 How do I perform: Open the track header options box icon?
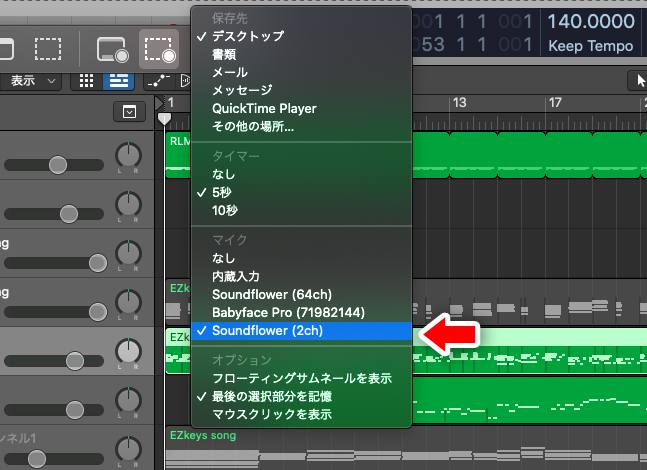[129, 111]
